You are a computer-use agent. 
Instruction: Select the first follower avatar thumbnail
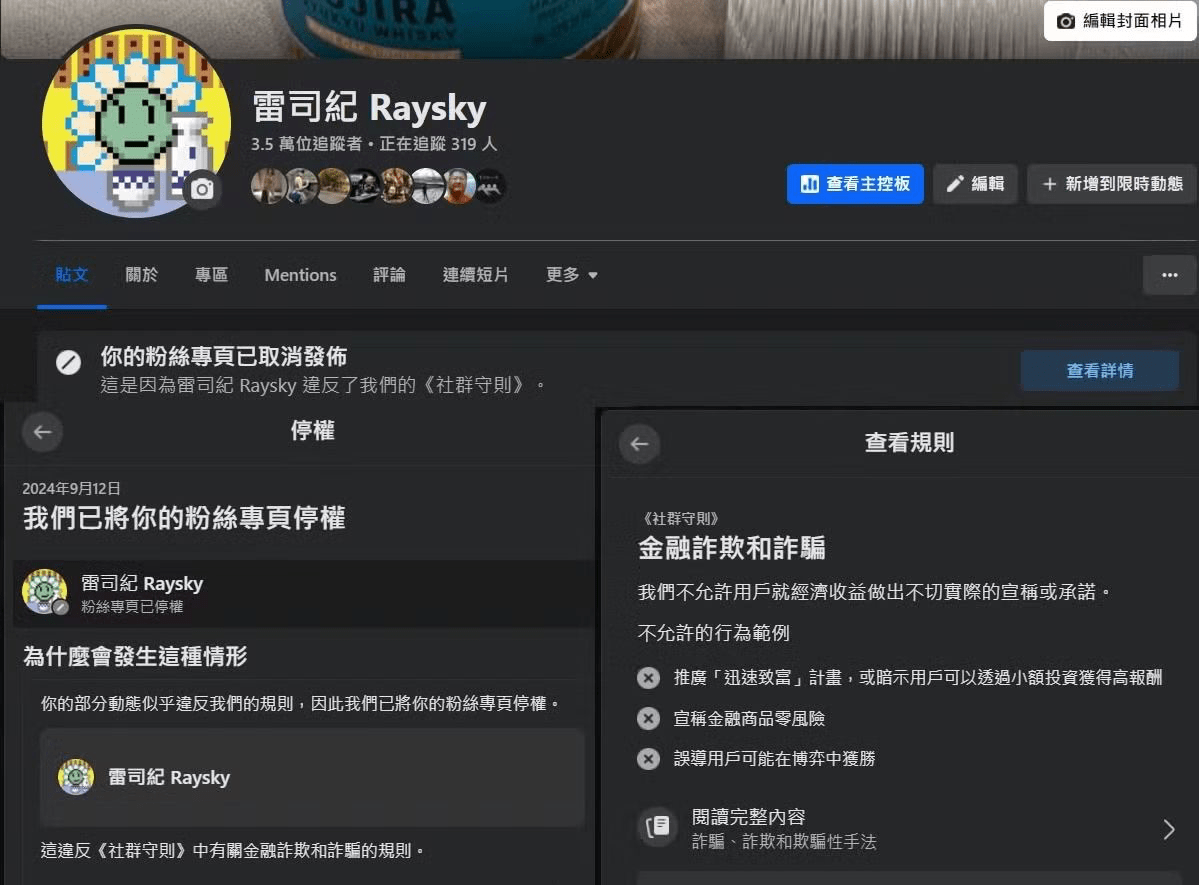(268, 186)
